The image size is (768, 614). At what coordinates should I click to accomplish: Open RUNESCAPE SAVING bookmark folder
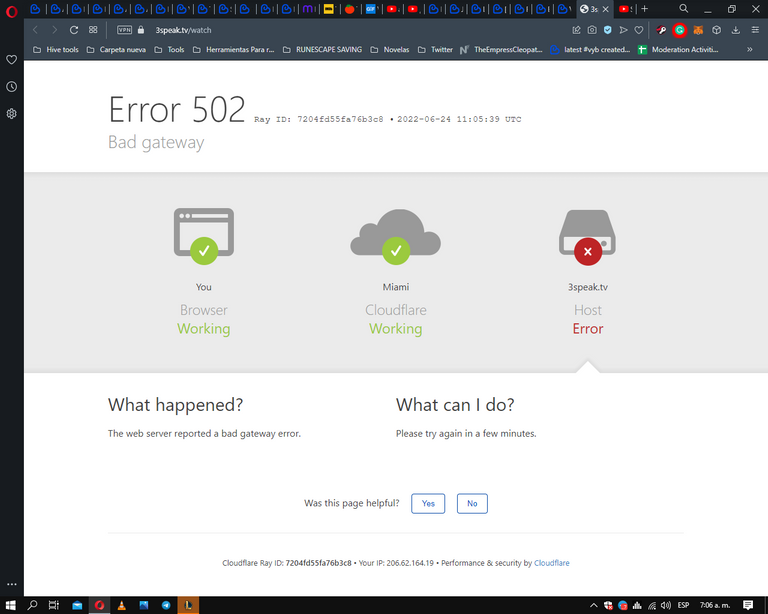[x=323, y=49]
